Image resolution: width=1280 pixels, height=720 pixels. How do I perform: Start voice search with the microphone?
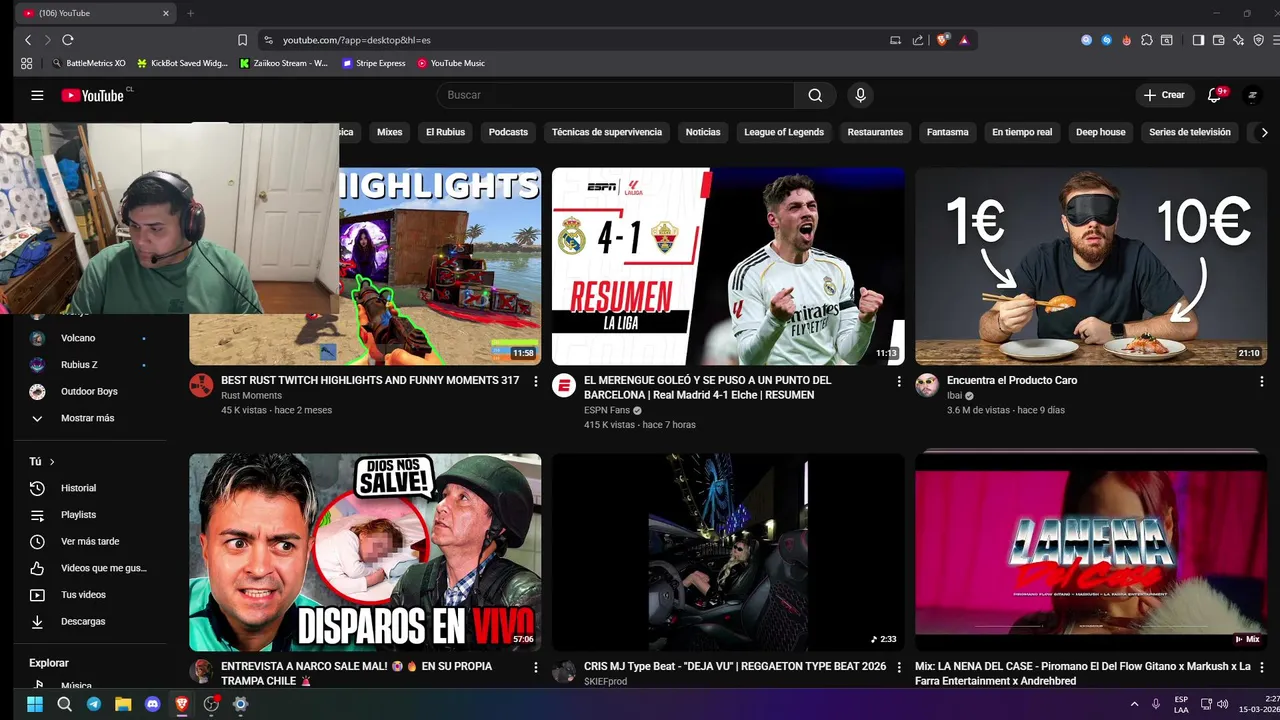(860, 95)
